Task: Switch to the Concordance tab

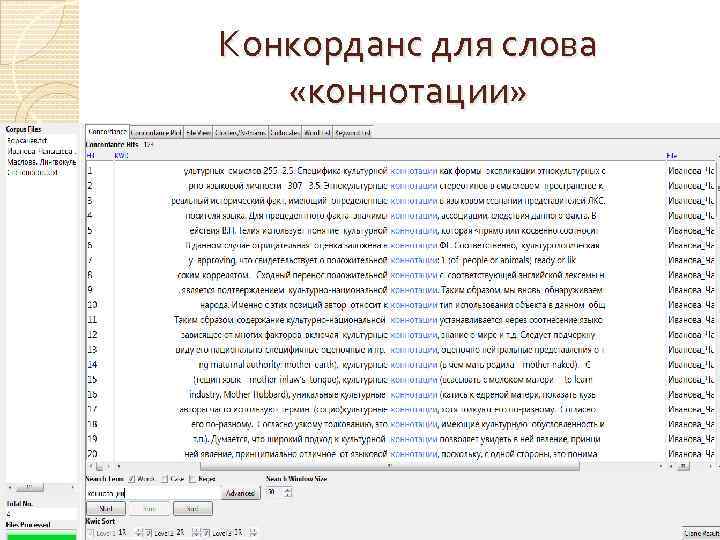Action: click(x=107, y=132)
